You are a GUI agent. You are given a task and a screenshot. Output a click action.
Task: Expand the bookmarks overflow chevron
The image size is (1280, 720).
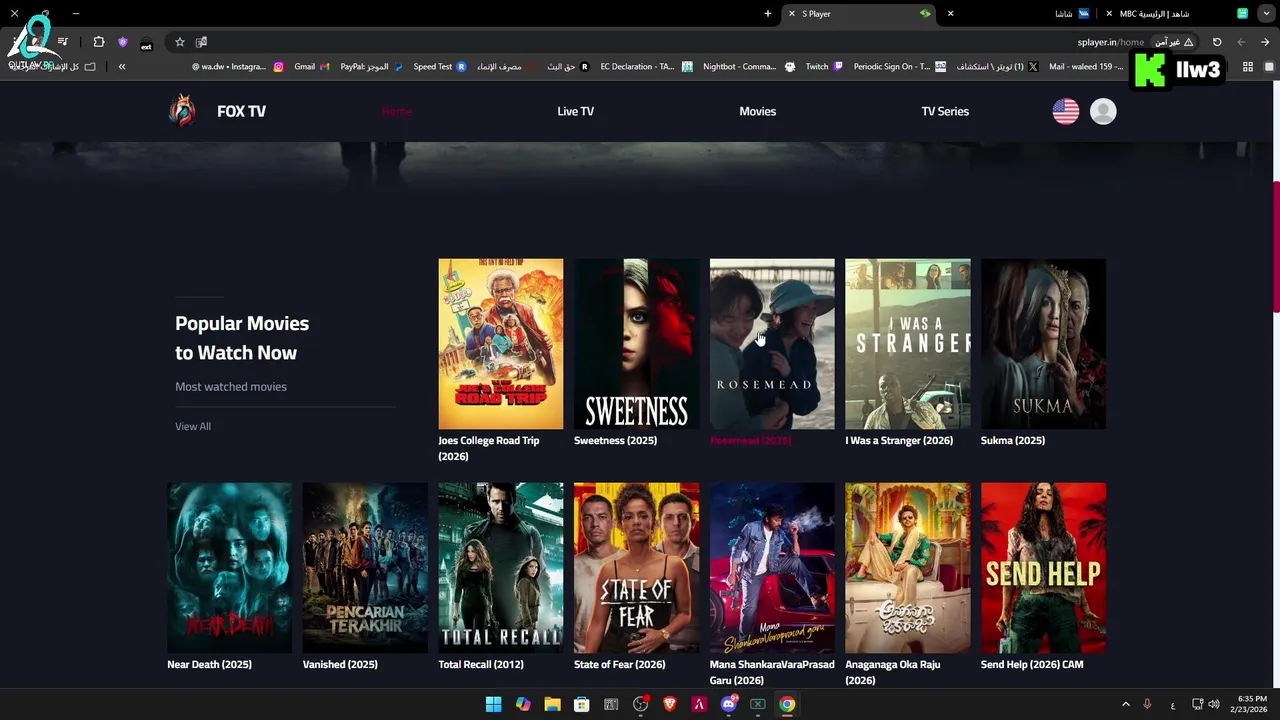click(x=122, y=67)
